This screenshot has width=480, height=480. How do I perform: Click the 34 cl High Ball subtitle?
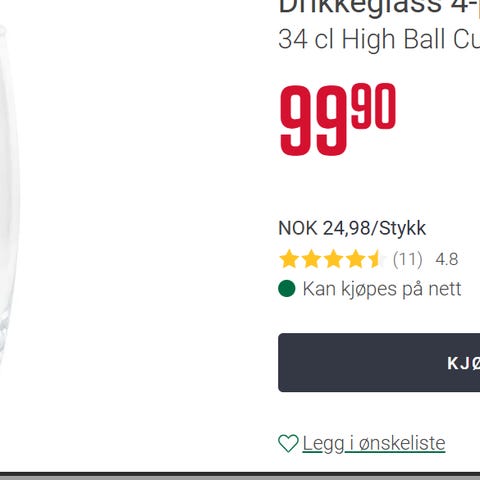[379, 39]
